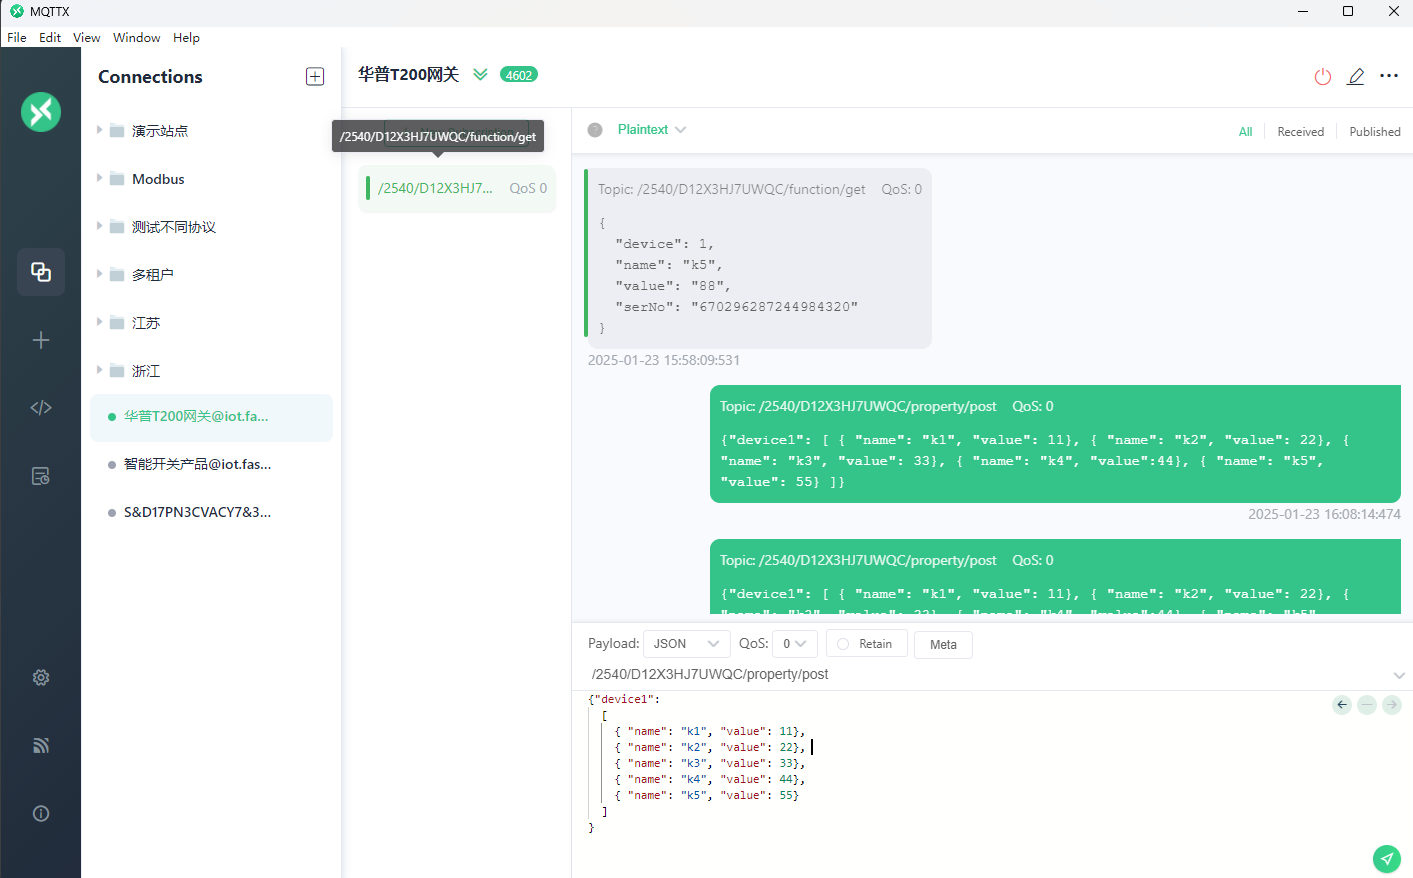Go to previous payload history arrow

pos(1342,705)
